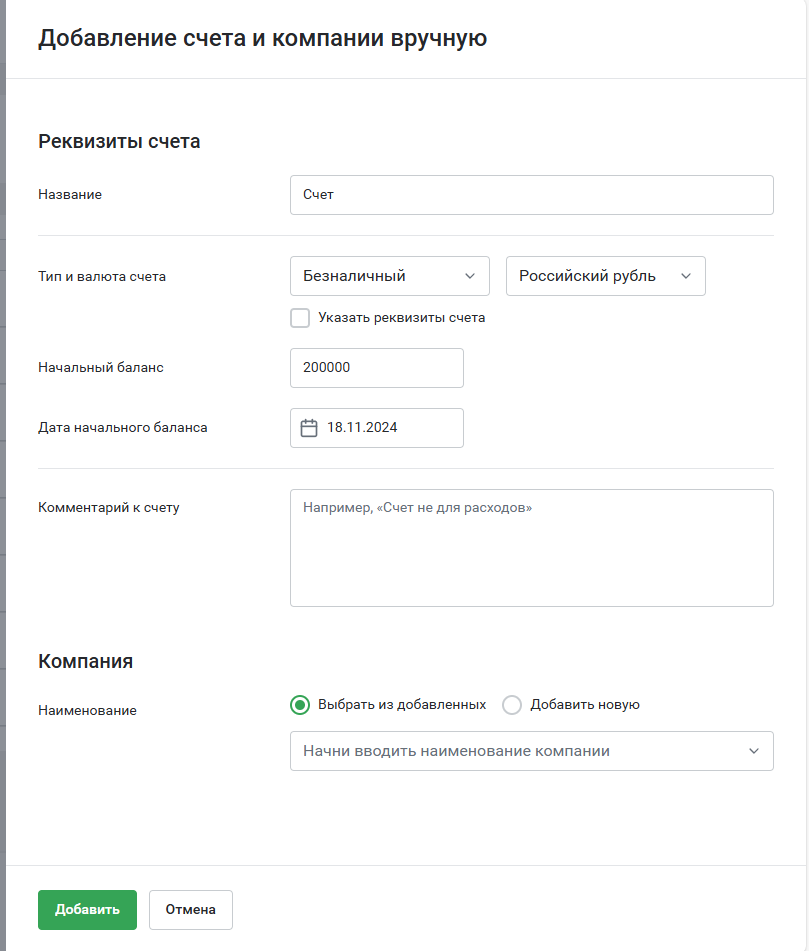
Task: Expand company name combo box
Action: pos(531,751)
